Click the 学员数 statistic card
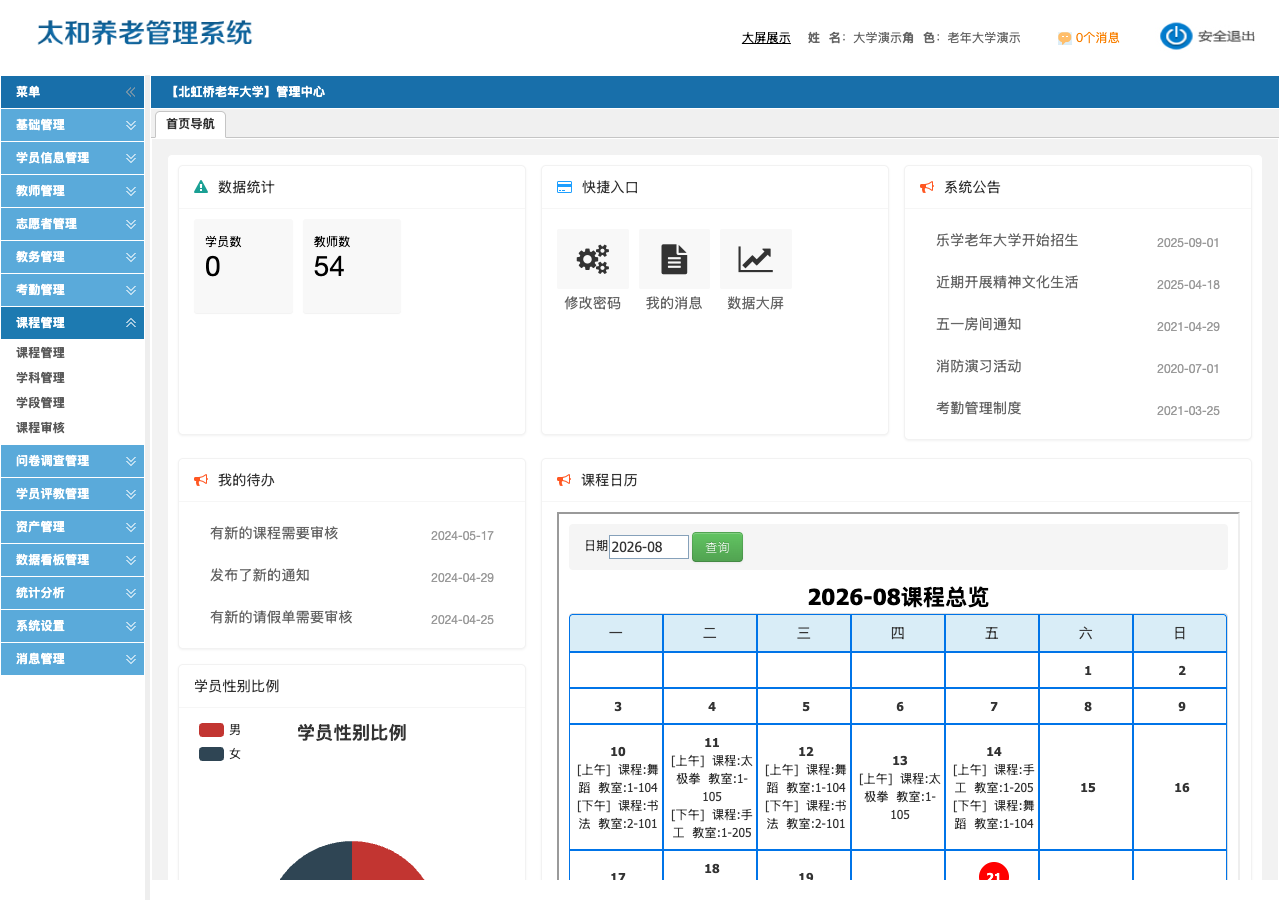Viewport: 1280px width, 900px height. click(x=243, y=266)
